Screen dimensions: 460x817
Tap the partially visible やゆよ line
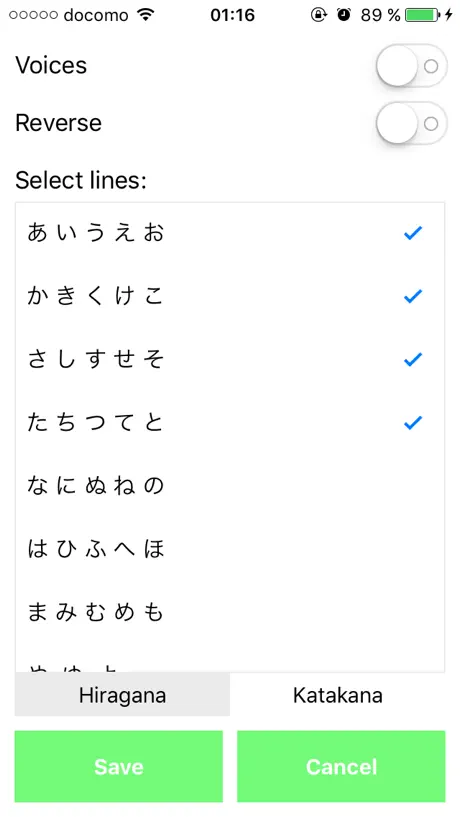coord(230,659)
